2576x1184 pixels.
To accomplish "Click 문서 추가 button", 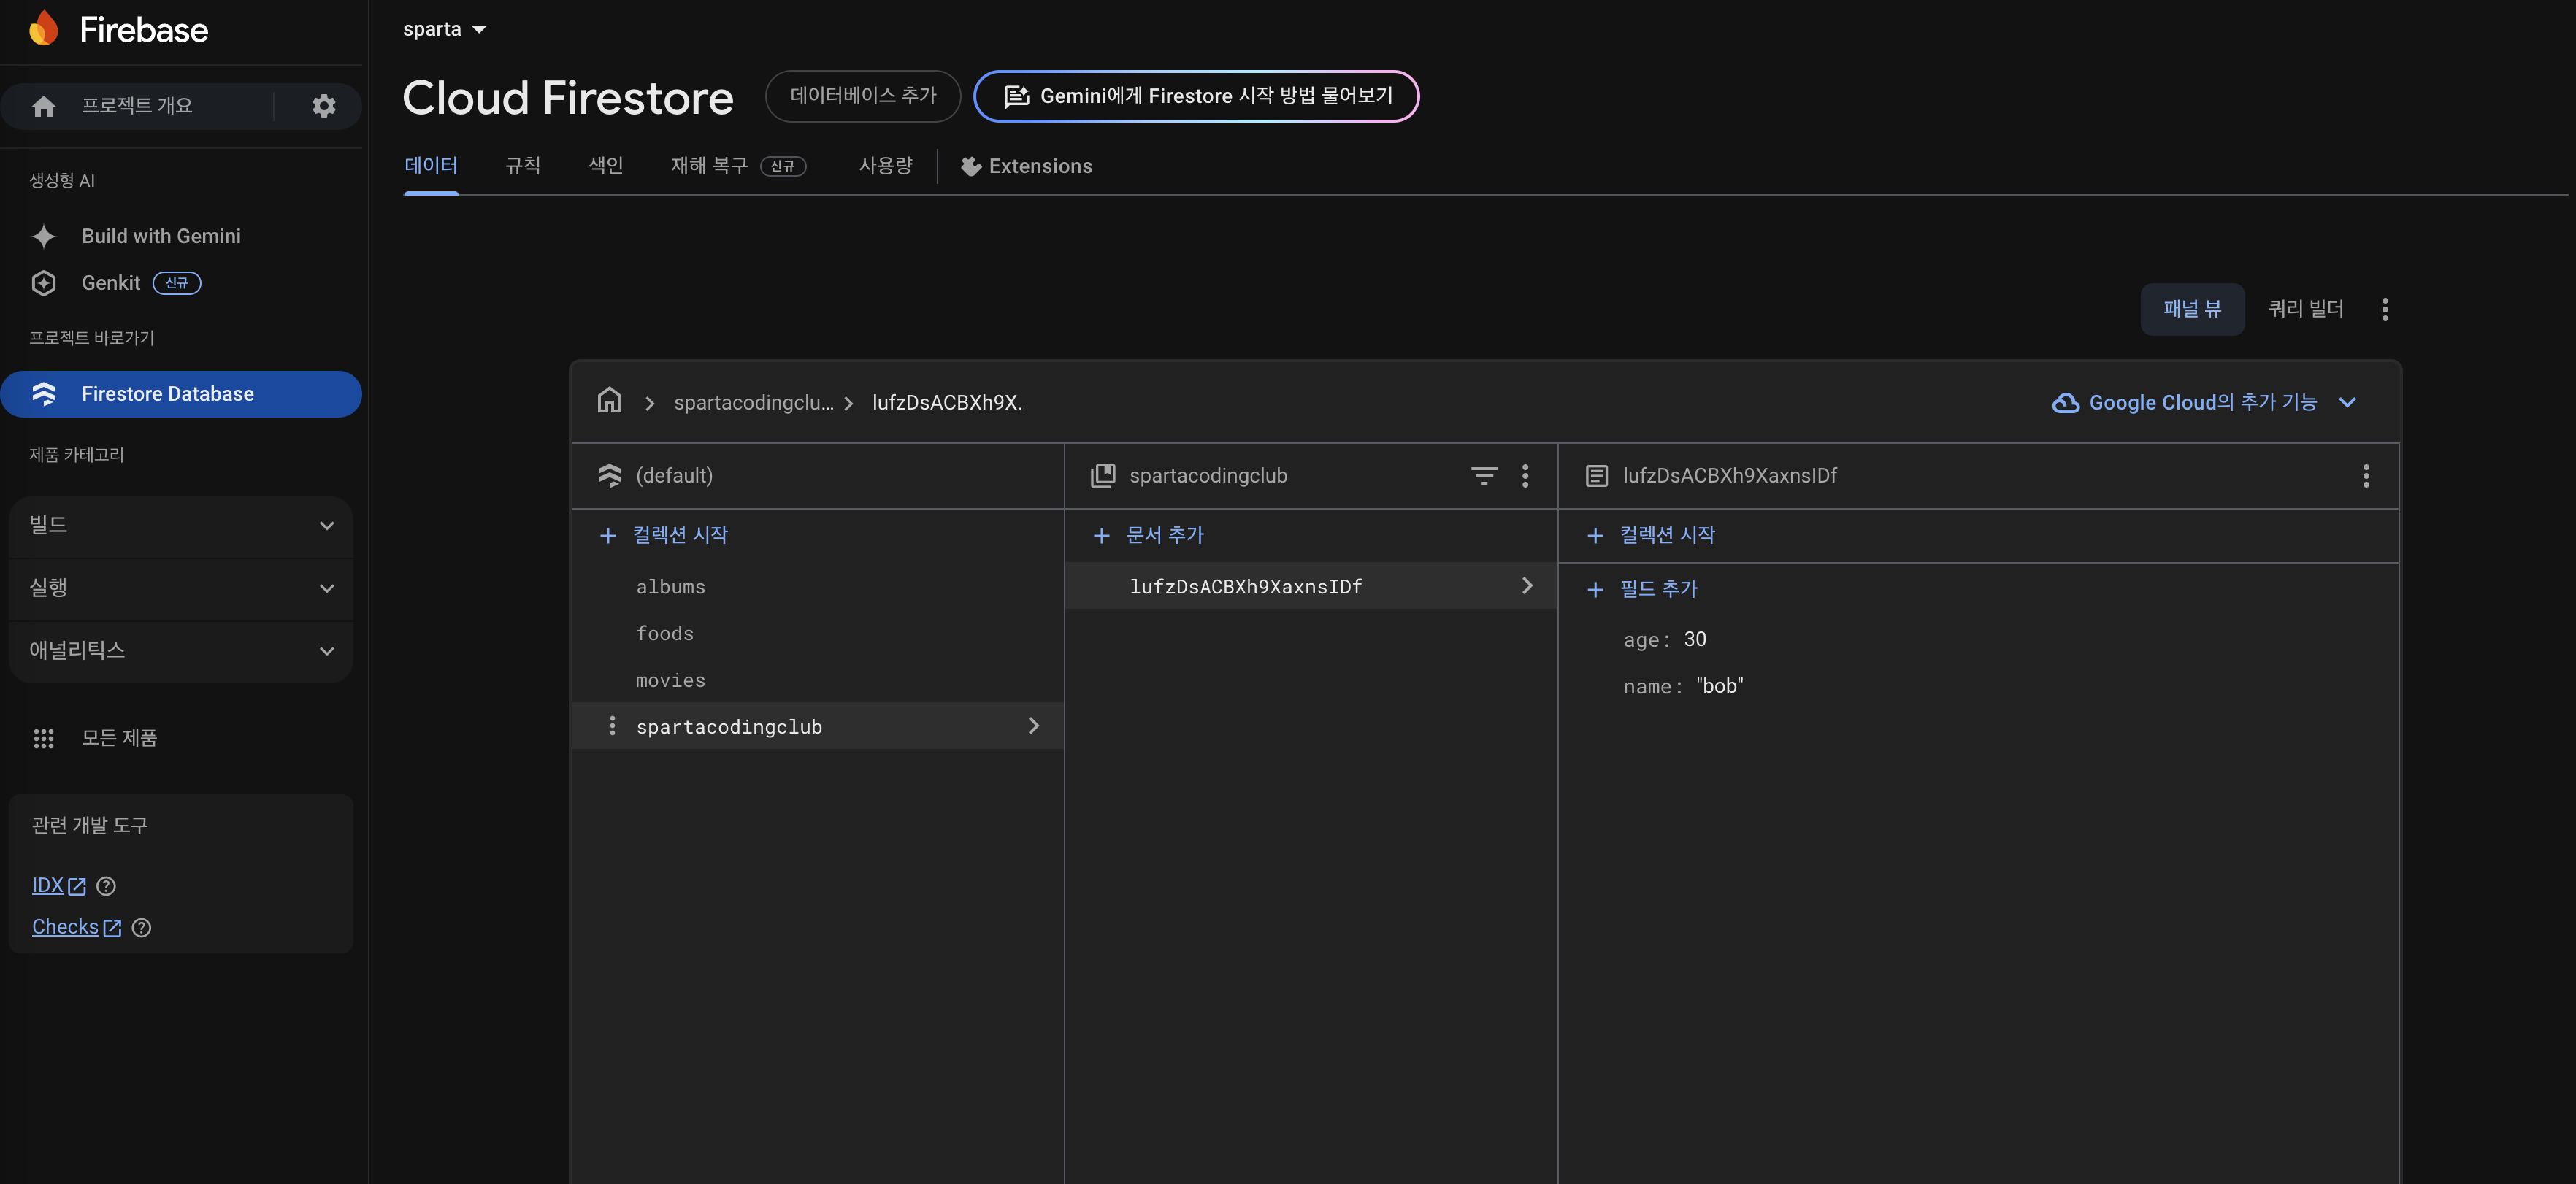I will click(1149, 536).
